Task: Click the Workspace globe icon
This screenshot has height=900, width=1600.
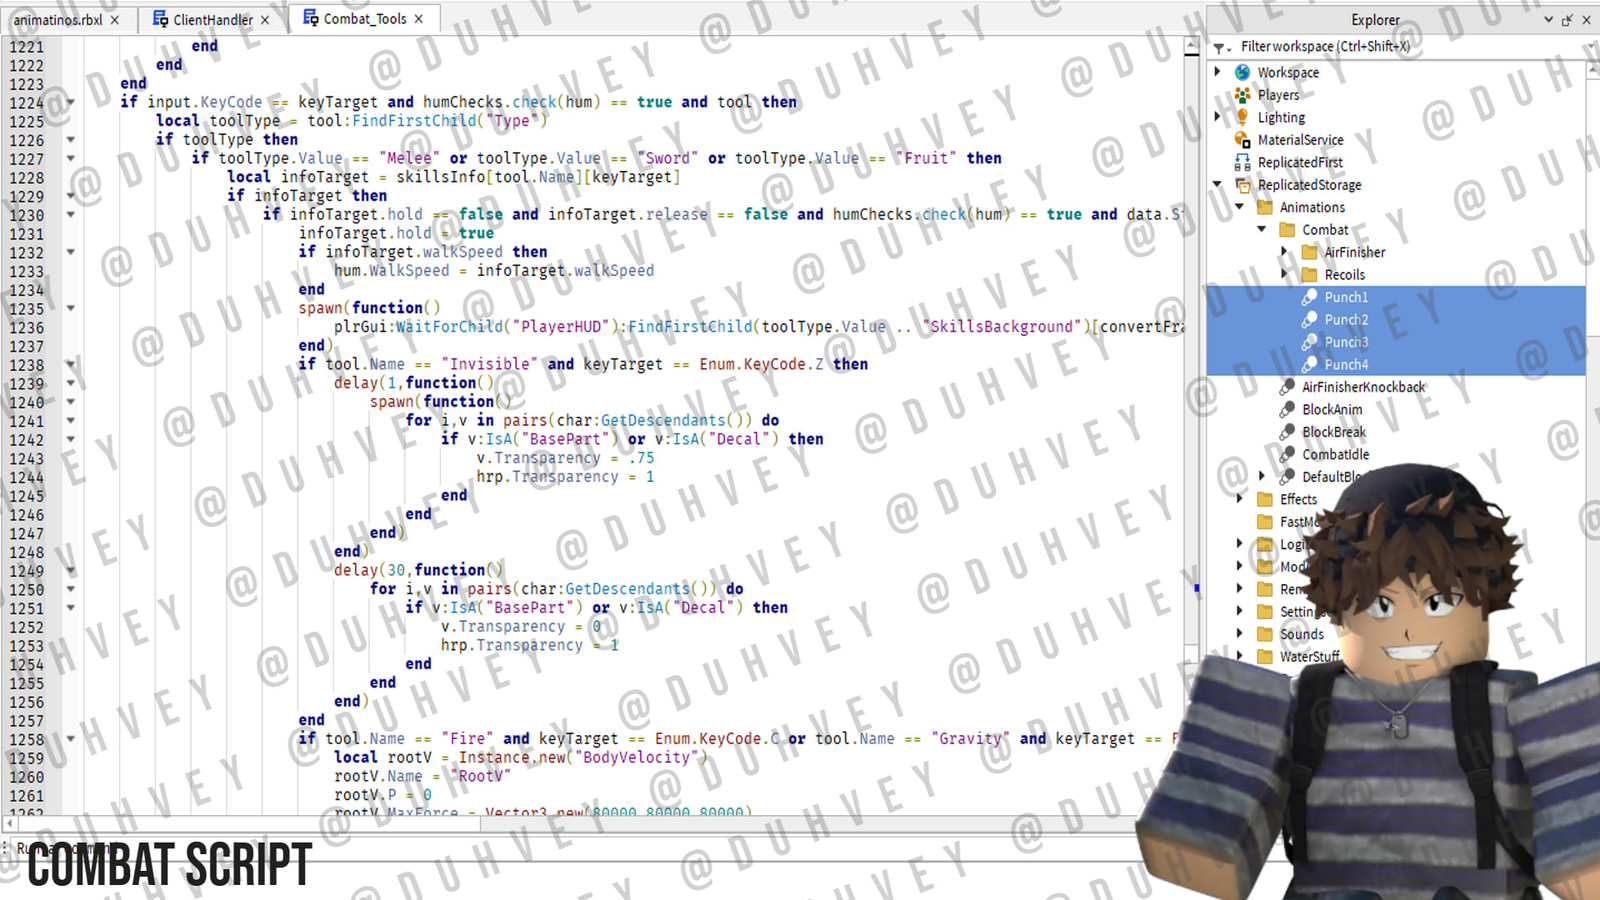Action: click(1242, 72)
